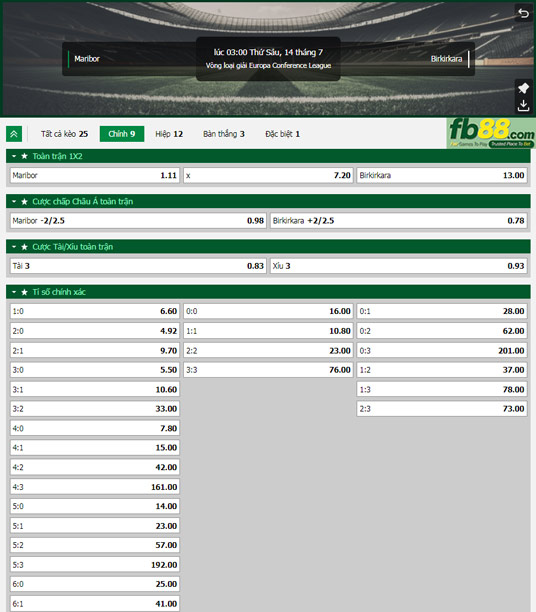Pick correct score 0:2 at 62.00
536x612 pixels.
pyautogui.click(x=442, y=331)
